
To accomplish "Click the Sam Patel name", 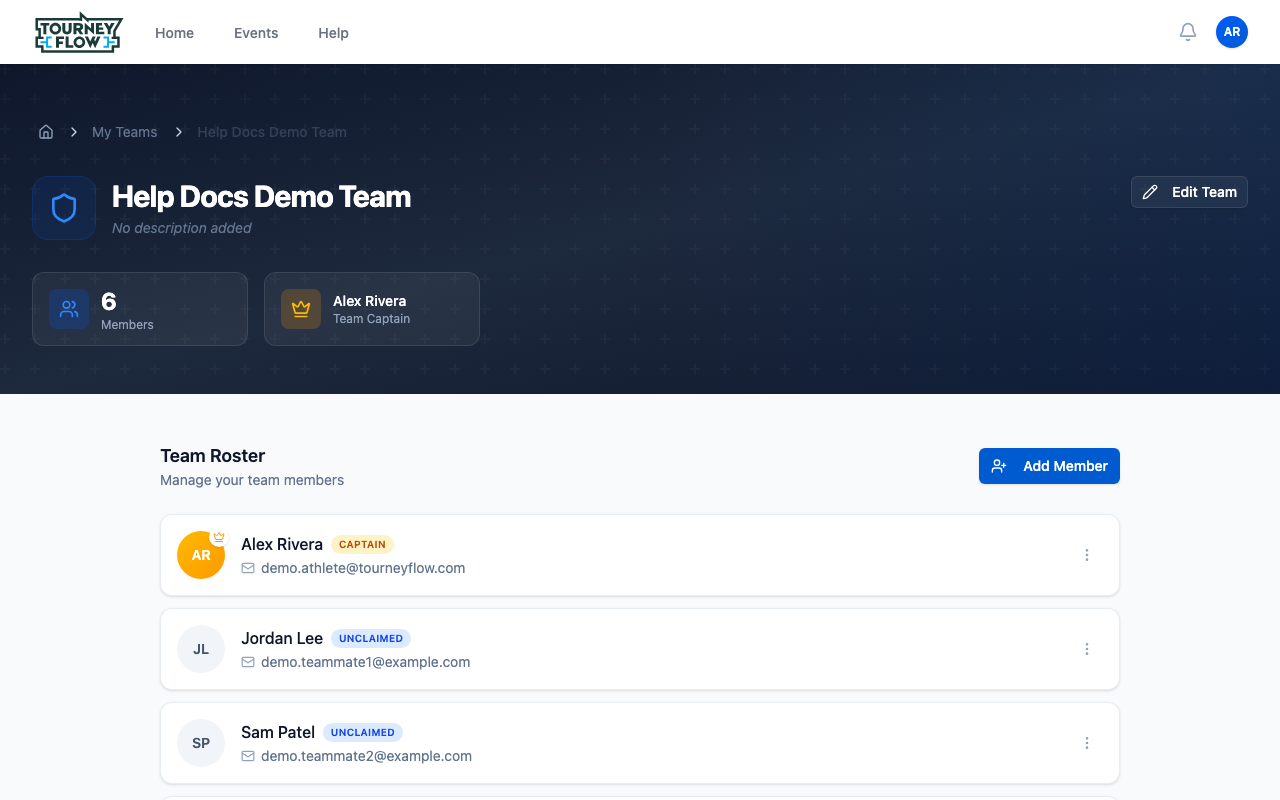I will [x=278, y=733].
